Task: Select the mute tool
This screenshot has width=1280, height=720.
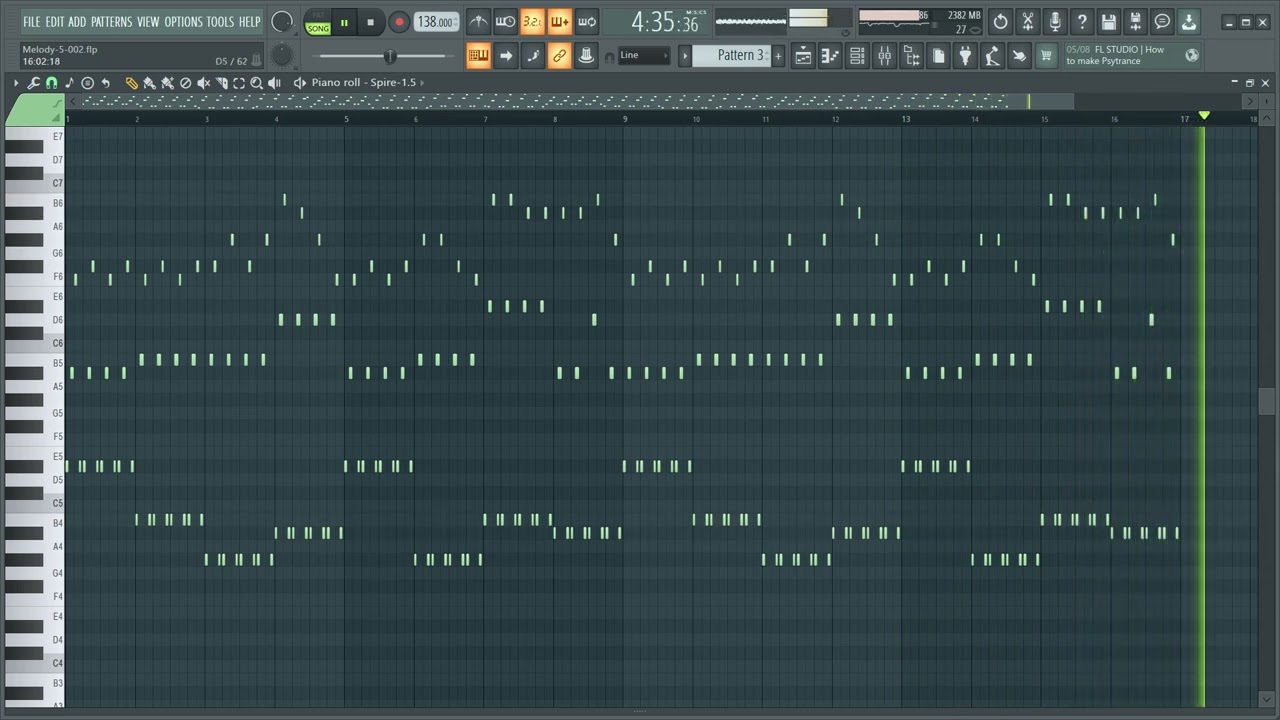Action: click(203, 83)
